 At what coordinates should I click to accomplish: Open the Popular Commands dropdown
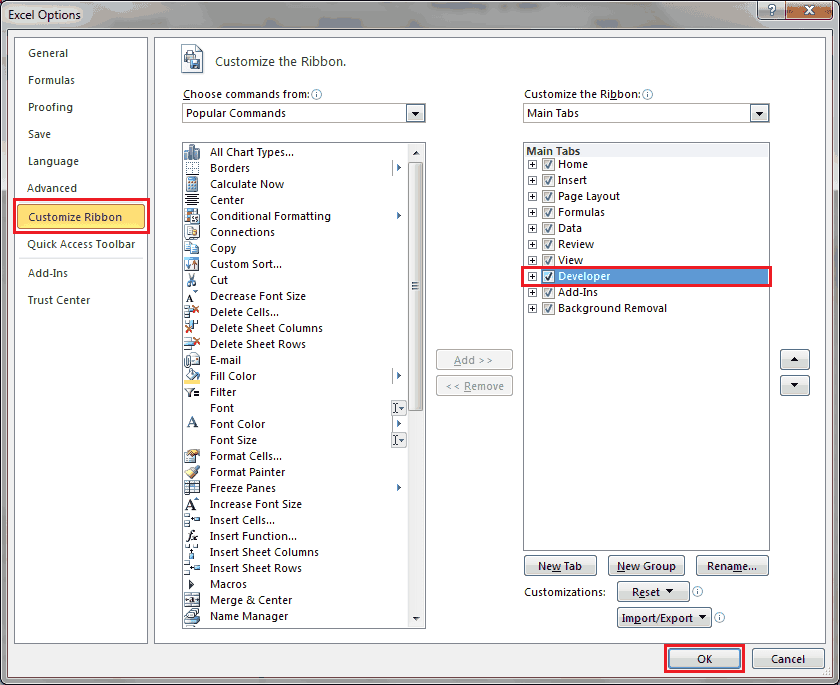point(415,113)
